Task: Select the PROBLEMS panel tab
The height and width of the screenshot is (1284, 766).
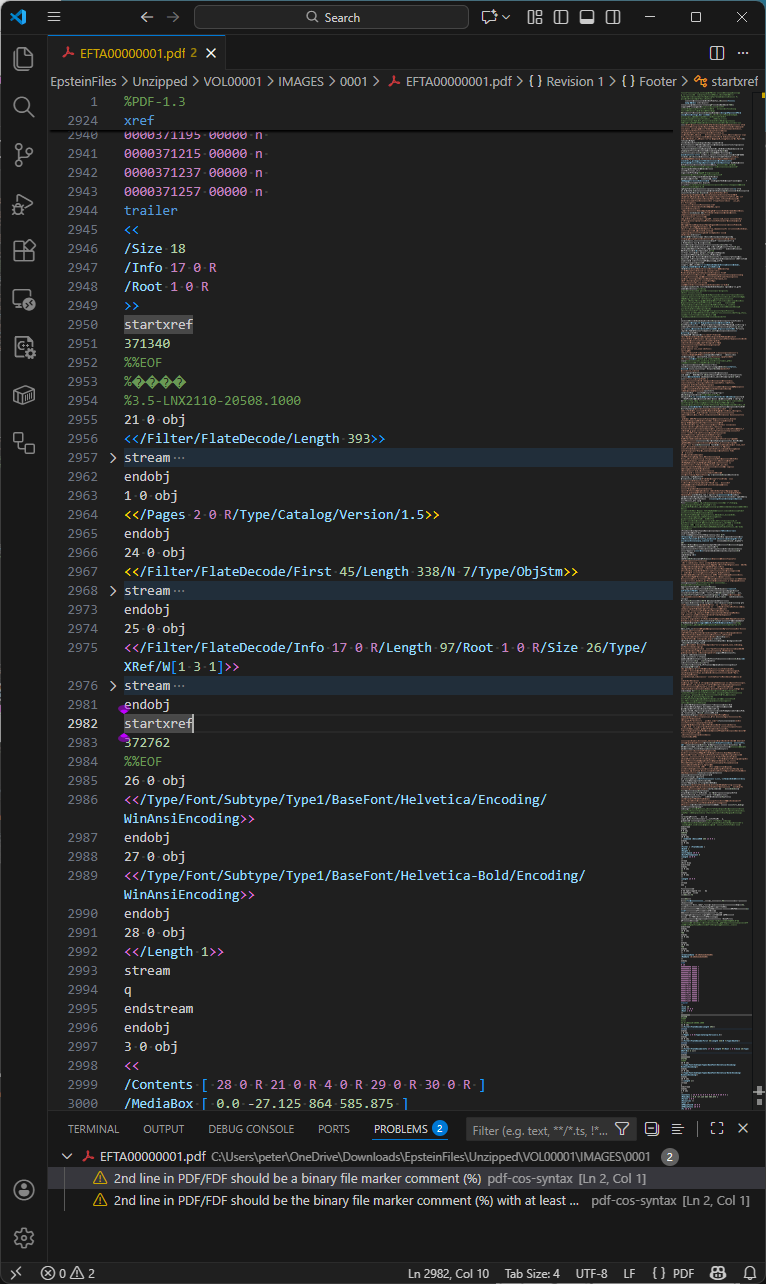Action: pos(411,1129)
